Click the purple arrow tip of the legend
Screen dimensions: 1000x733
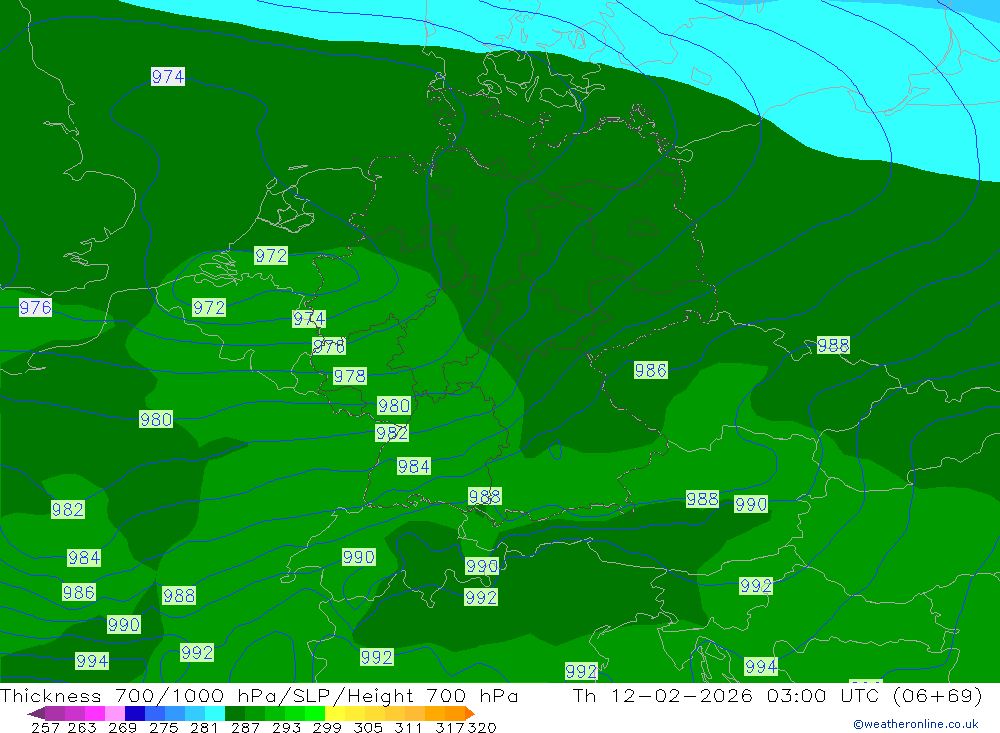coord(36,713)
